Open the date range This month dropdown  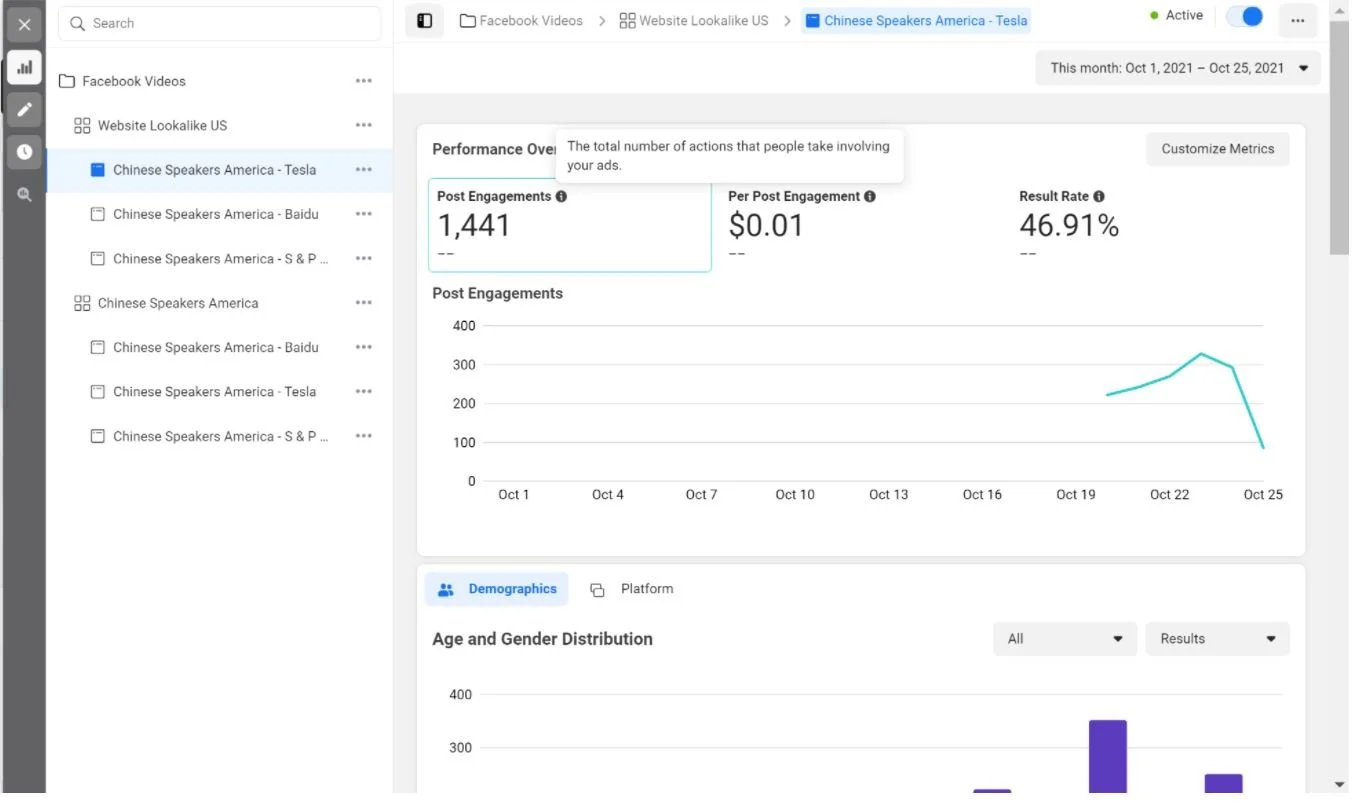pyautogui.click(x=1178, y=68)
